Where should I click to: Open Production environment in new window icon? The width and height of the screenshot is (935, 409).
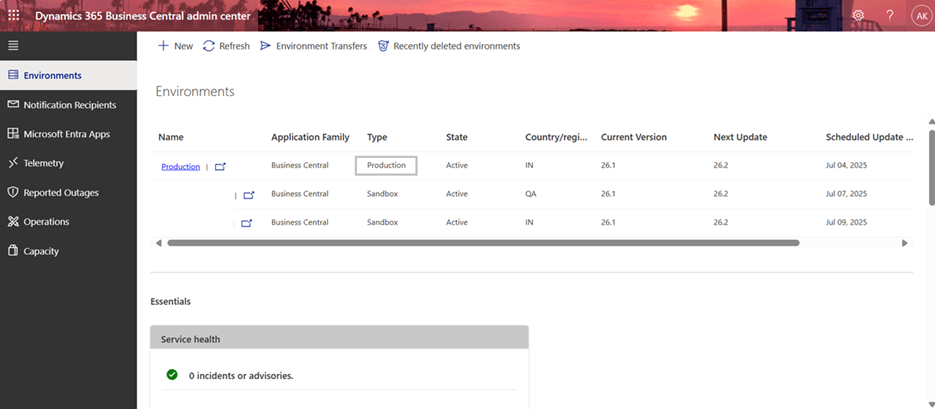pos(220,166)
